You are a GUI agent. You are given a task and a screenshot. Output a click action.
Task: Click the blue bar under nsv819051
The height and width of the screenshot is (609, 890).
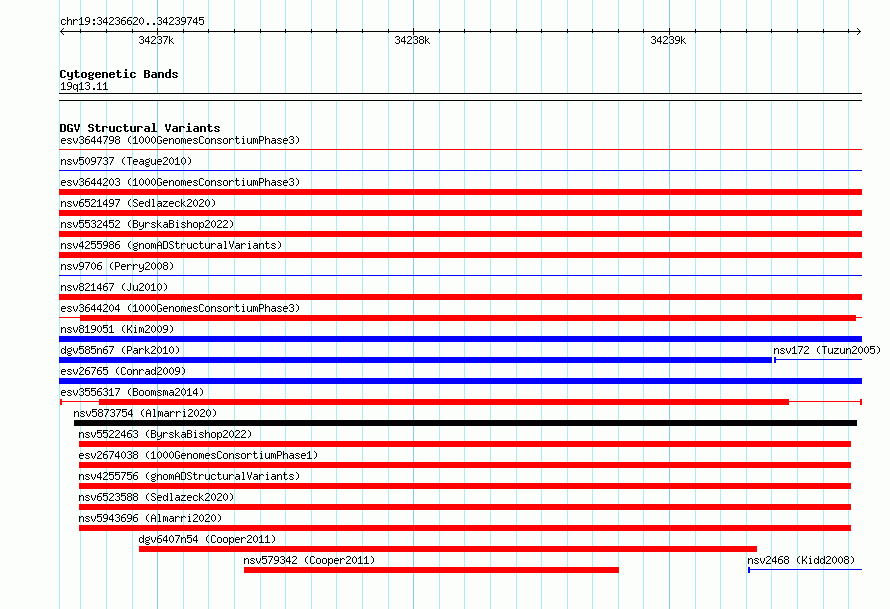click(460, 339)
